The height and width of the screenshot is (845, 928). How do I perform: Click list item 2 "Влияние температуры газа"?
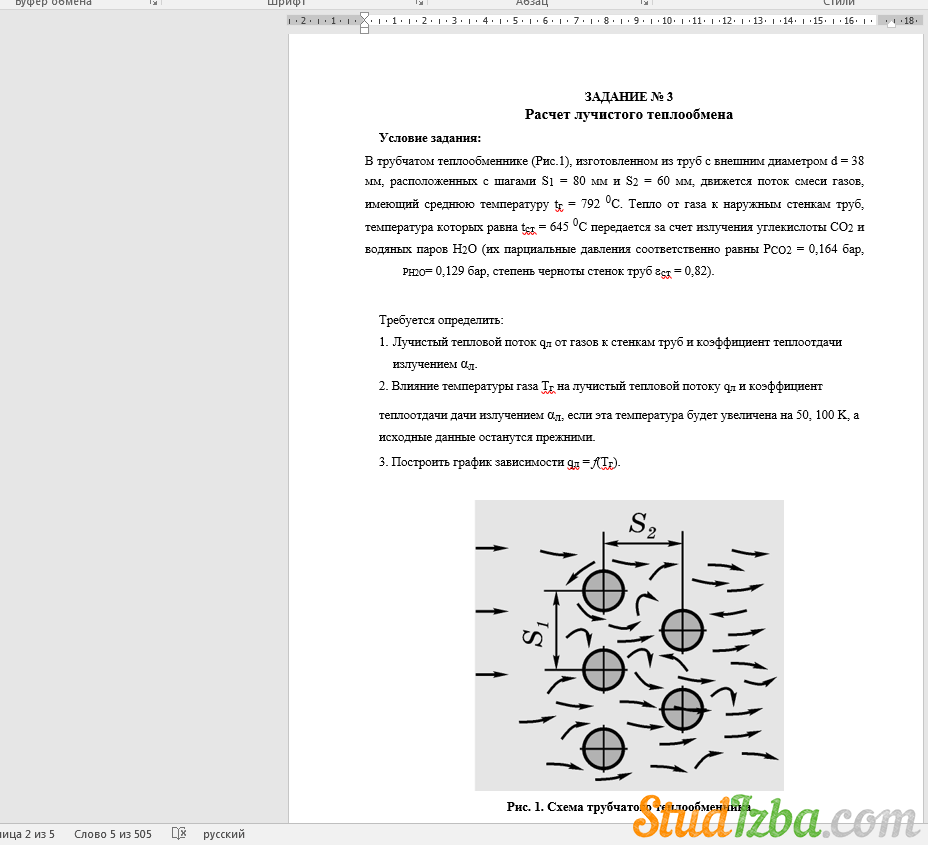(x=465, y=386)
